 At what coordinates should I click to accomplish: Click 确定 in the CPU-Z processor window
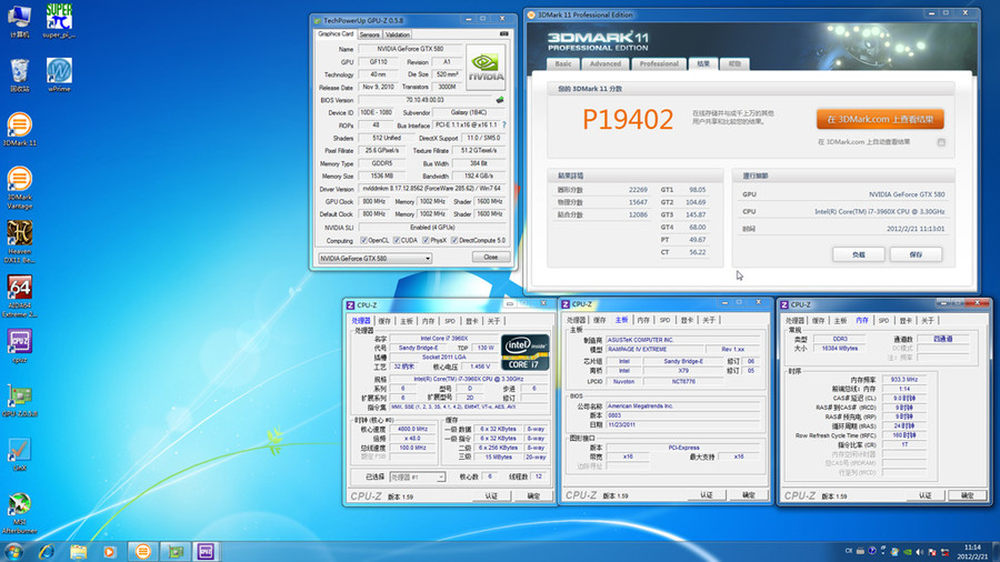point(534,496)
